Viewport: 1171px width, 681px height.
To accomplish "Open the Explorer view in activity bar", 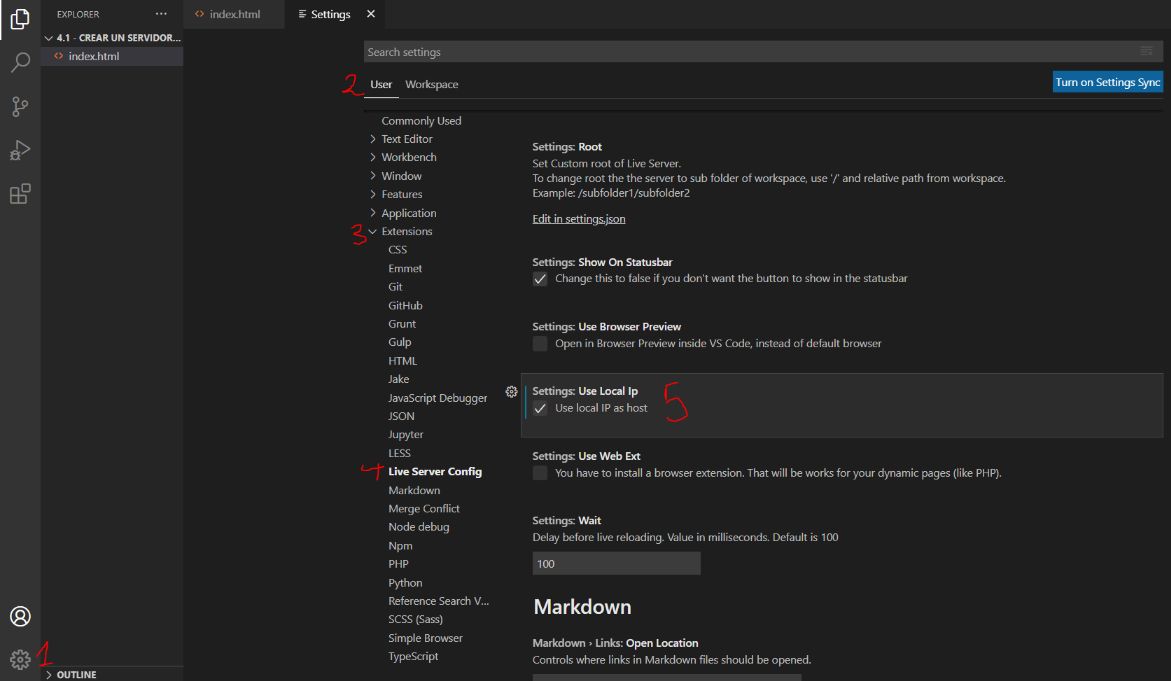I will coord(20,19).
